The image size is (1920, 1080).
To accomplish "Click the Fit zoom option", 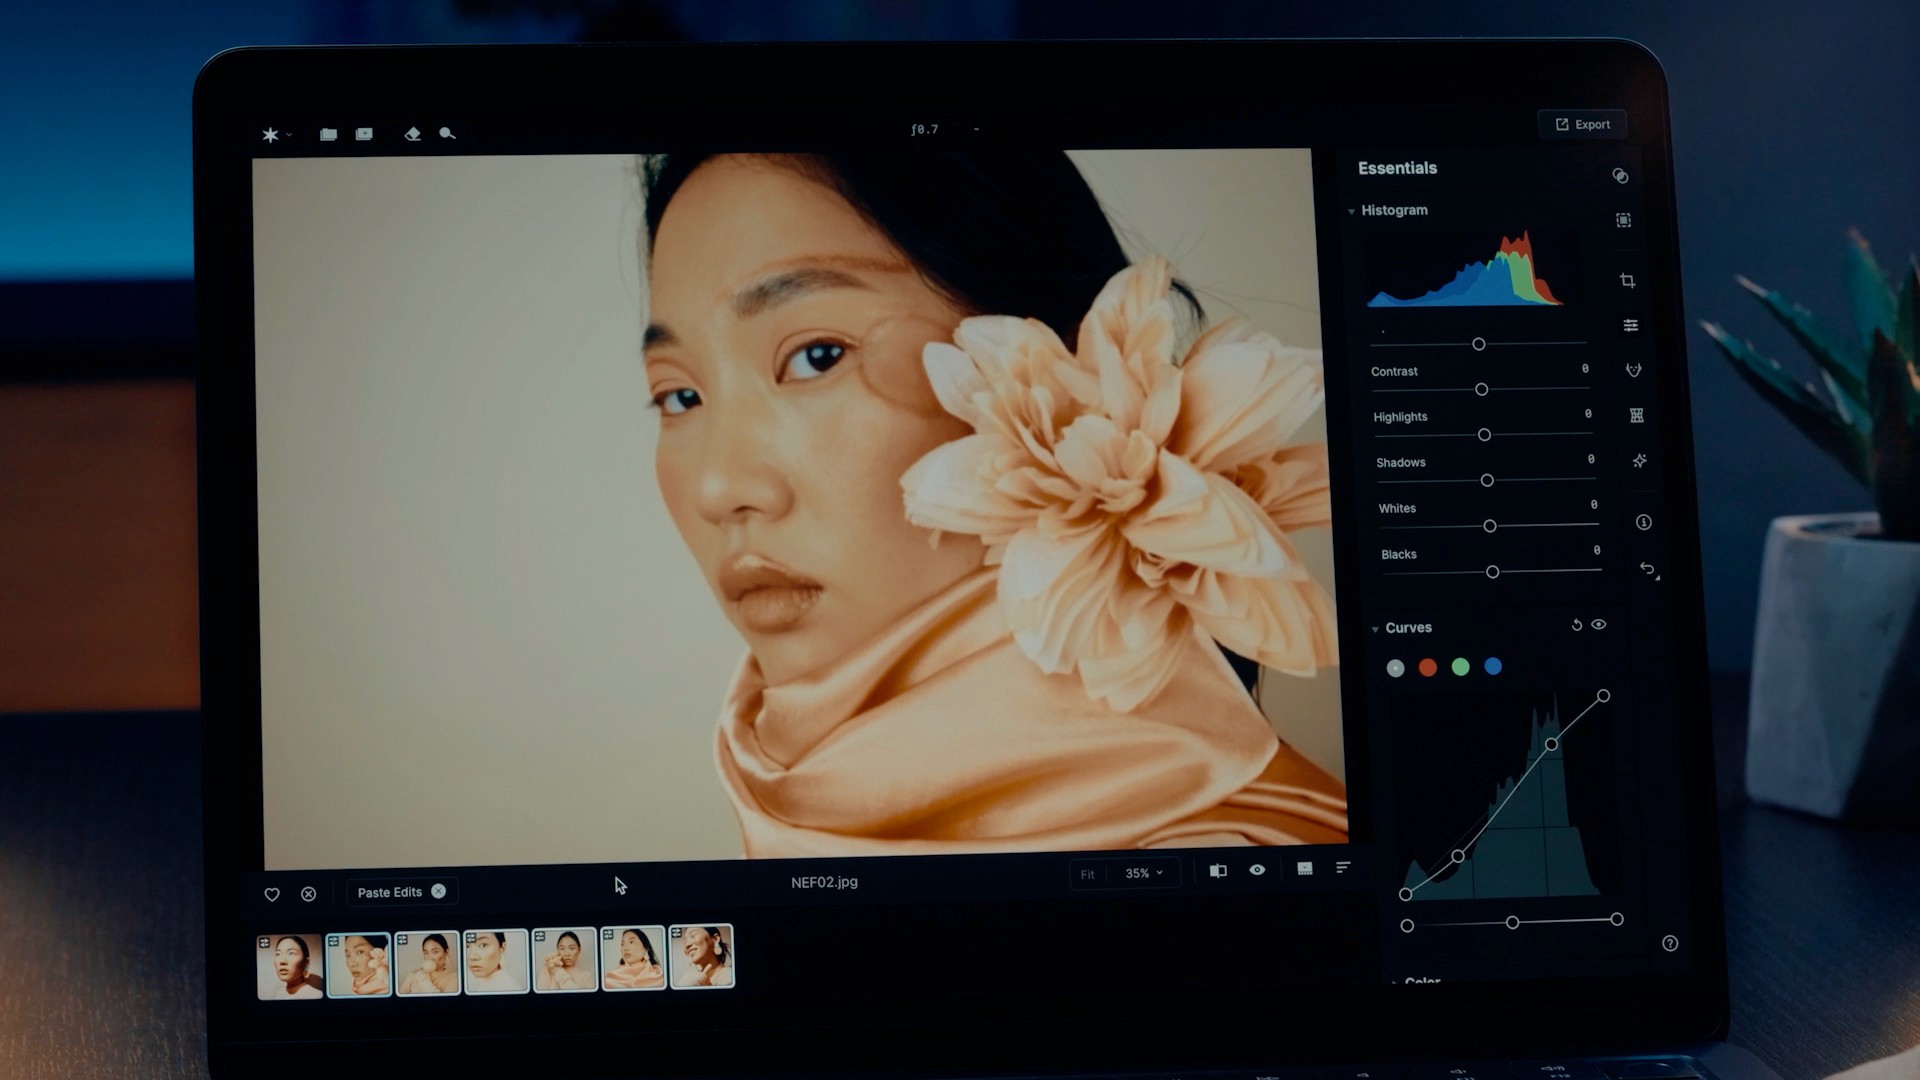I will pyautogui.click(x=1087, y=874).
